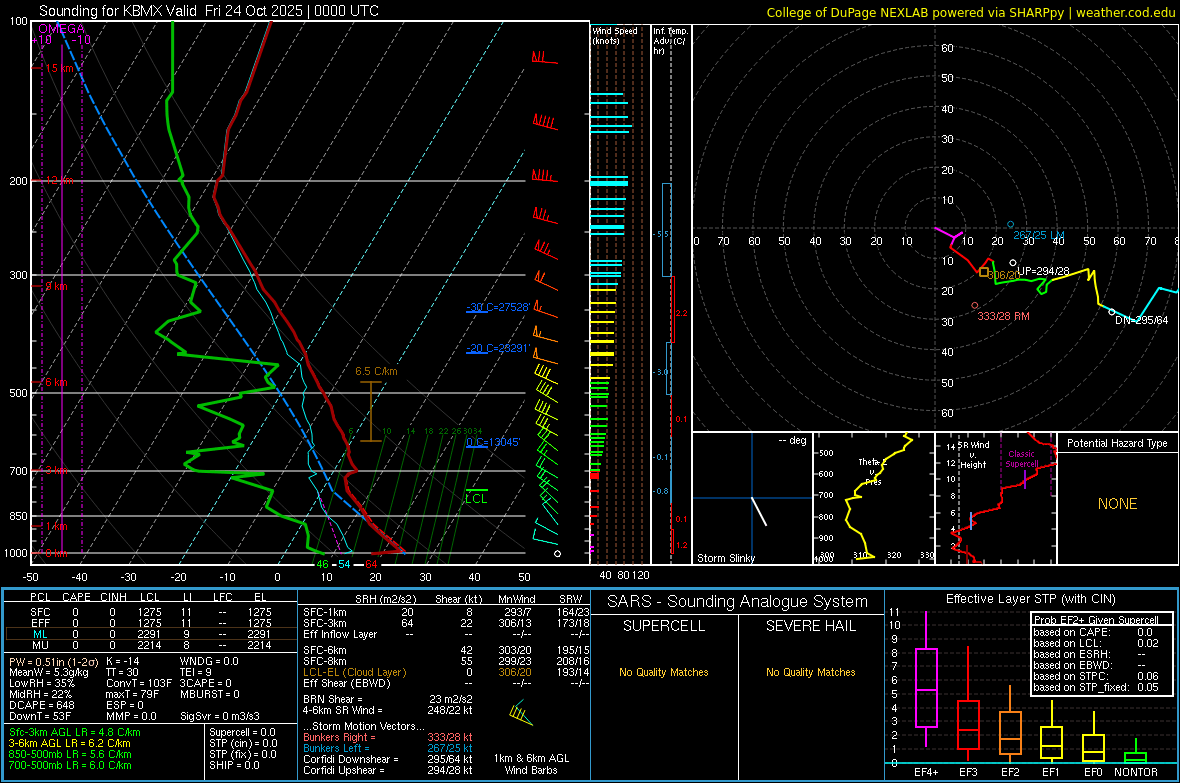Viewport: 1180px width, 783px height.
Task: Click the 'UP=294/28' hodograph label
Action: [x=1043, y=271]
